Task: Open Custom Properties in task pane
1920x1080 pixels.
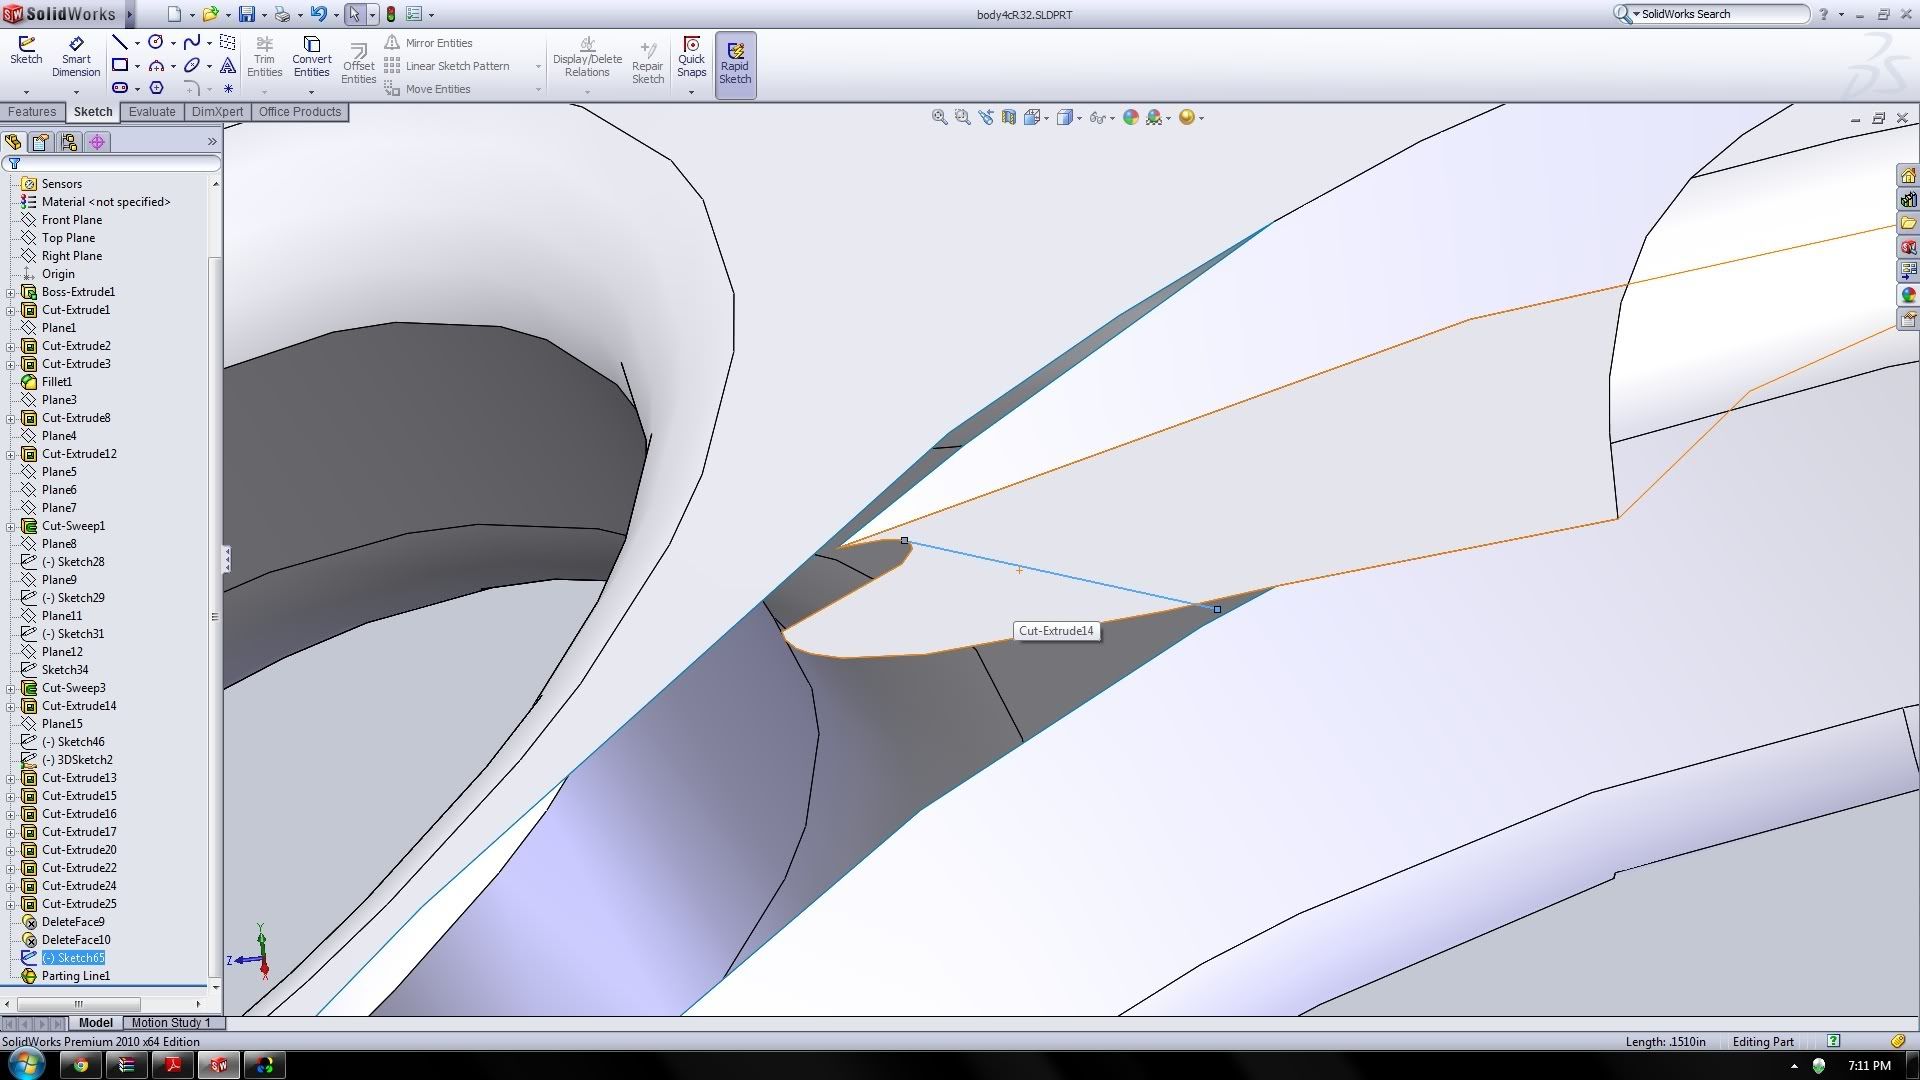Action: 1908,319
